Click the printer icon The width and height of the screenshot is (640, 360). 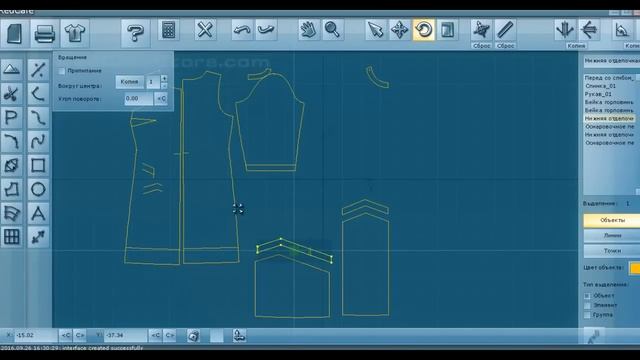click(44, 33)
